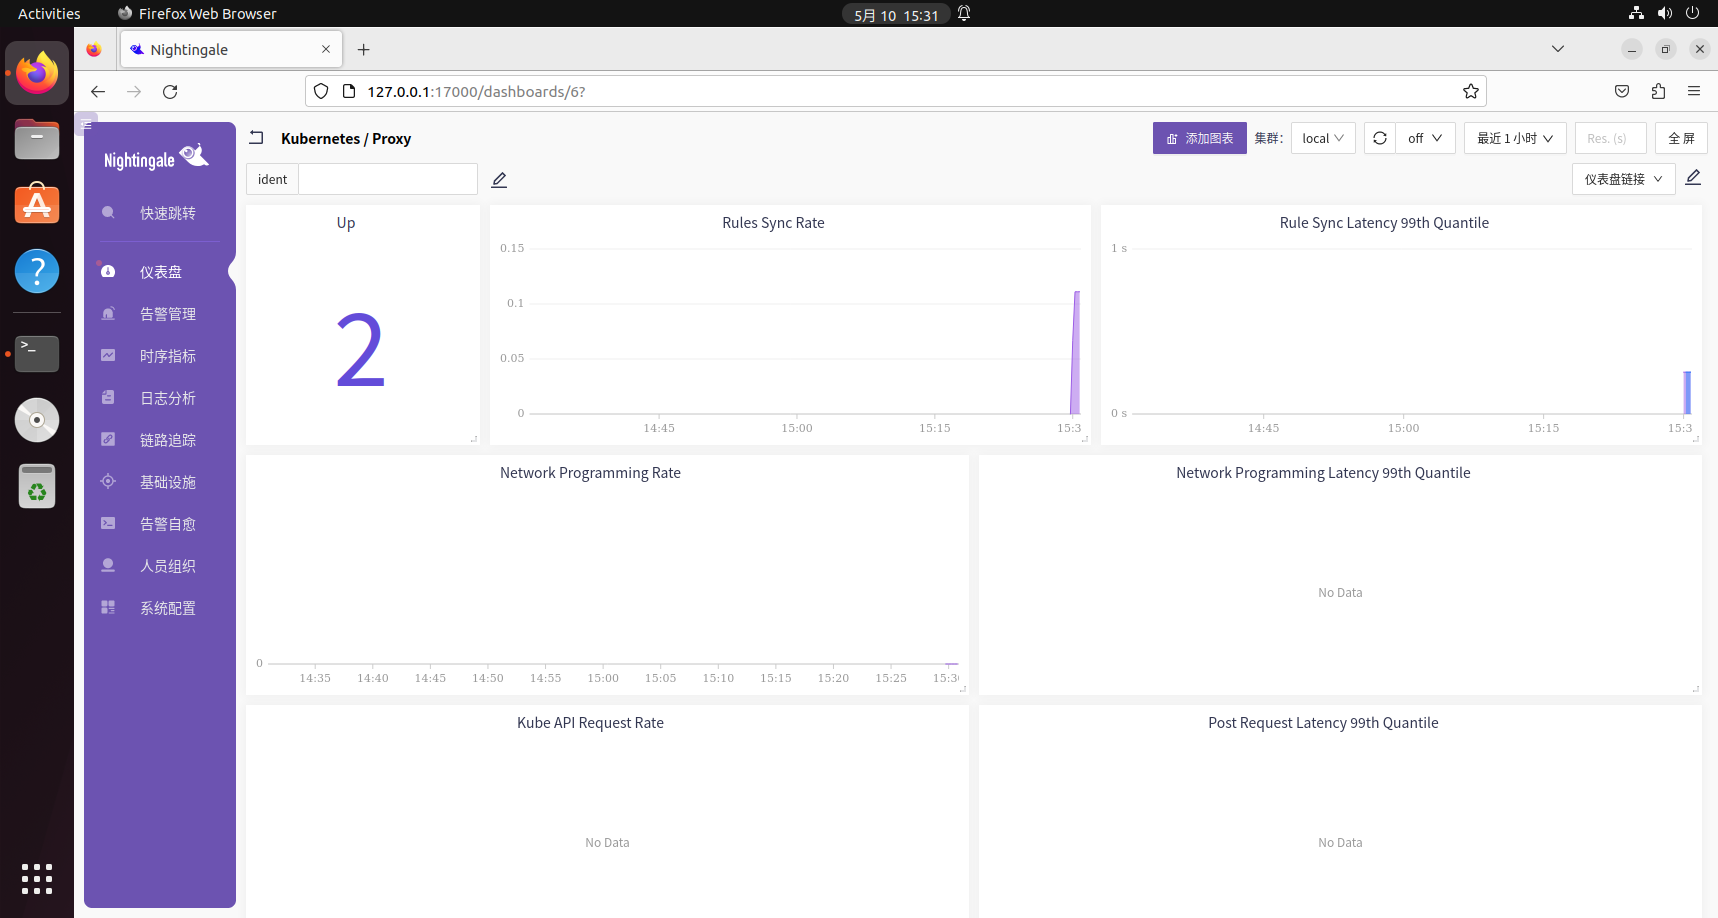Open 链路追踪 tracing menu item
Image resolution: width=1718 pixels, height=918 pixels.
pos(168,440)
